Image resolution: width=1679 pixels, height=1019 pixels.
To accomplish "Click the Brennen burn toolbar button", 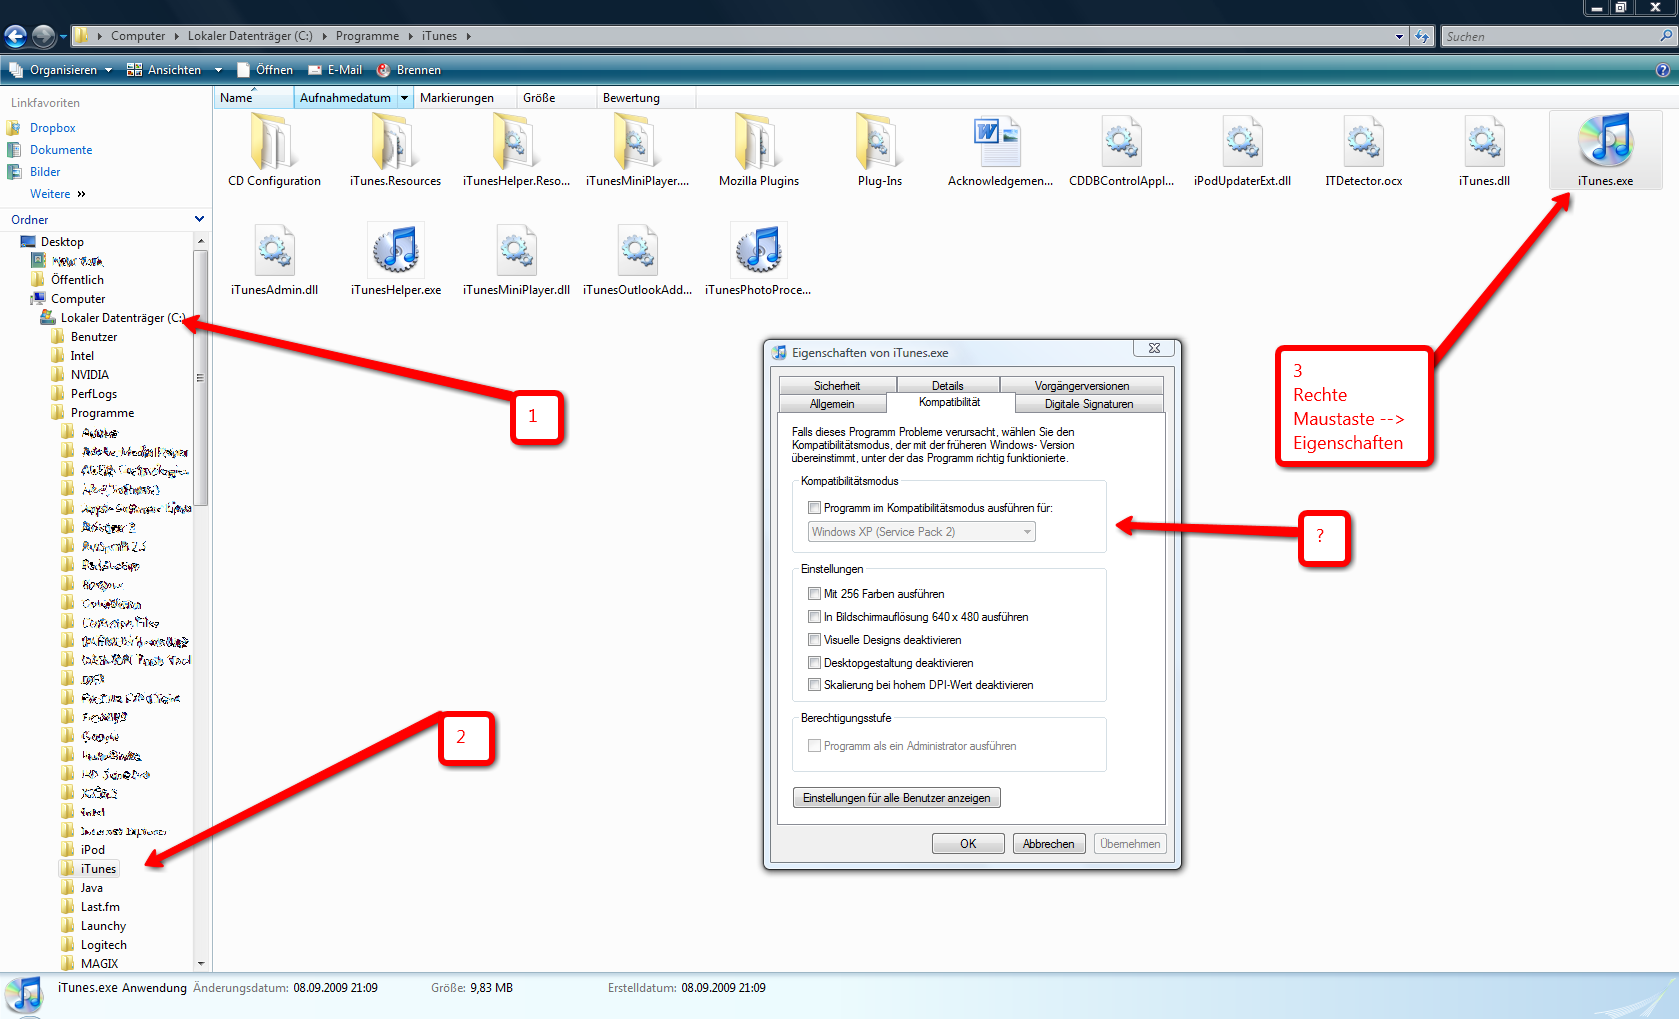I will pyautogui.click(x=408, y=70).
